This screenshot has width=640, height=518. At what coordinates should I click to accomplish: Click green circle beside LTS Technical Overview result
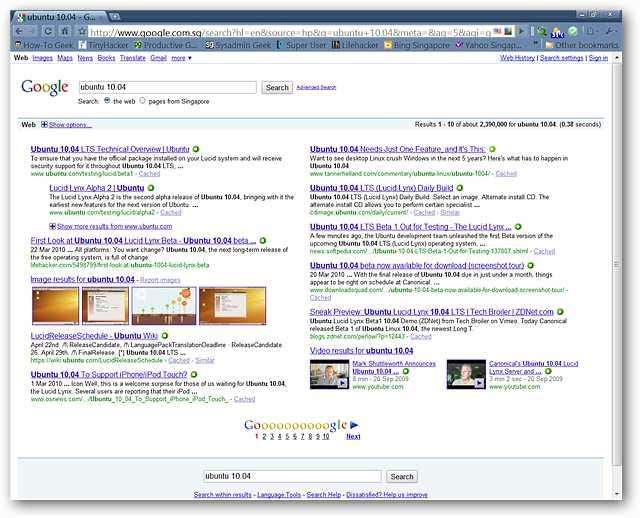(x=196, y=149)
